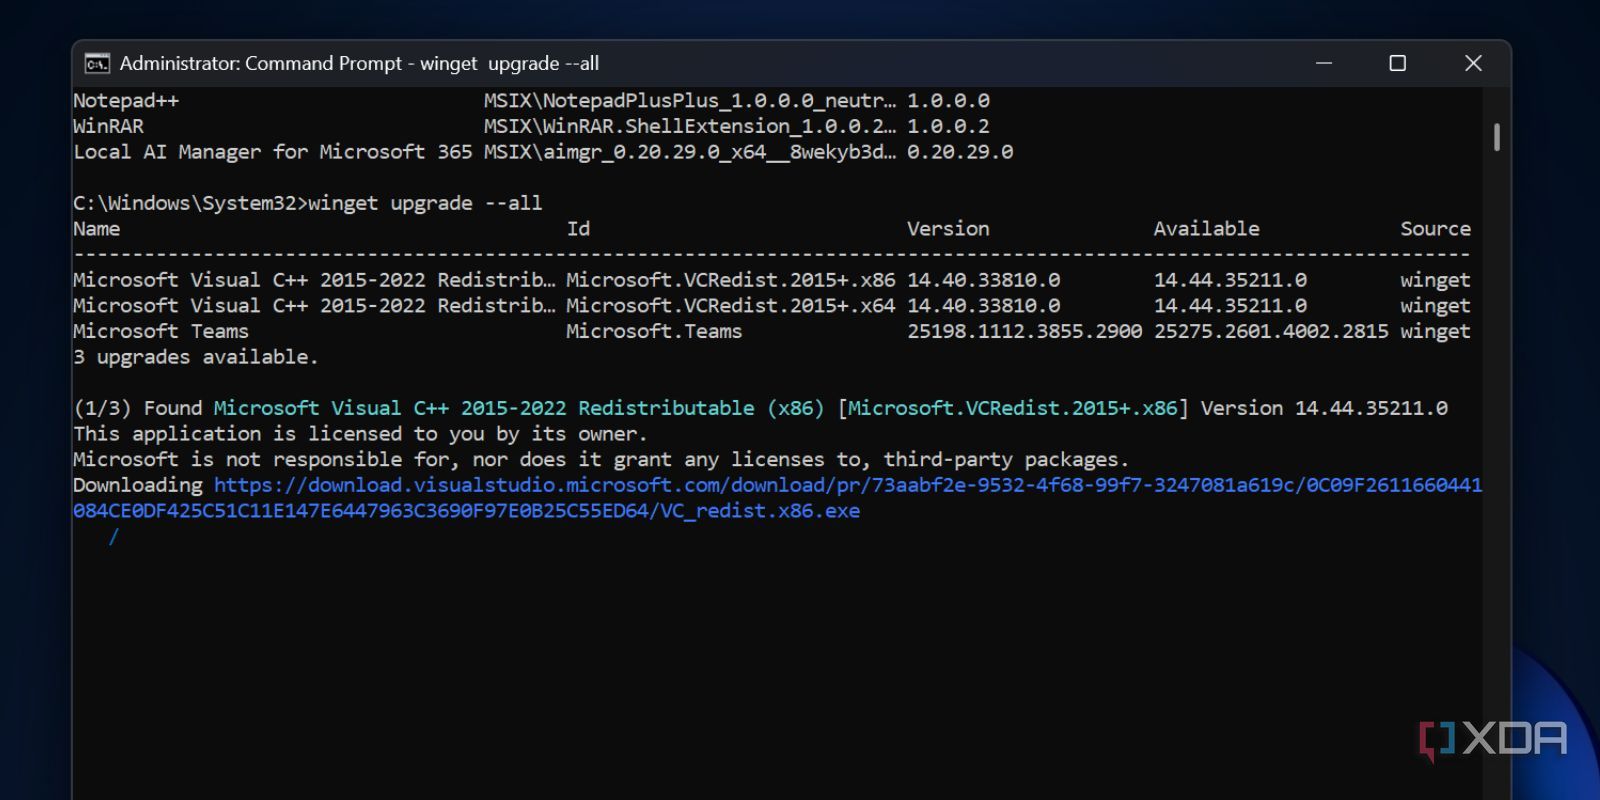Image resolution: width=1600 pixels, height=800 pixels.
Task: Click the '1.0.0.2' WinRAR version
Action: point(948,127)
